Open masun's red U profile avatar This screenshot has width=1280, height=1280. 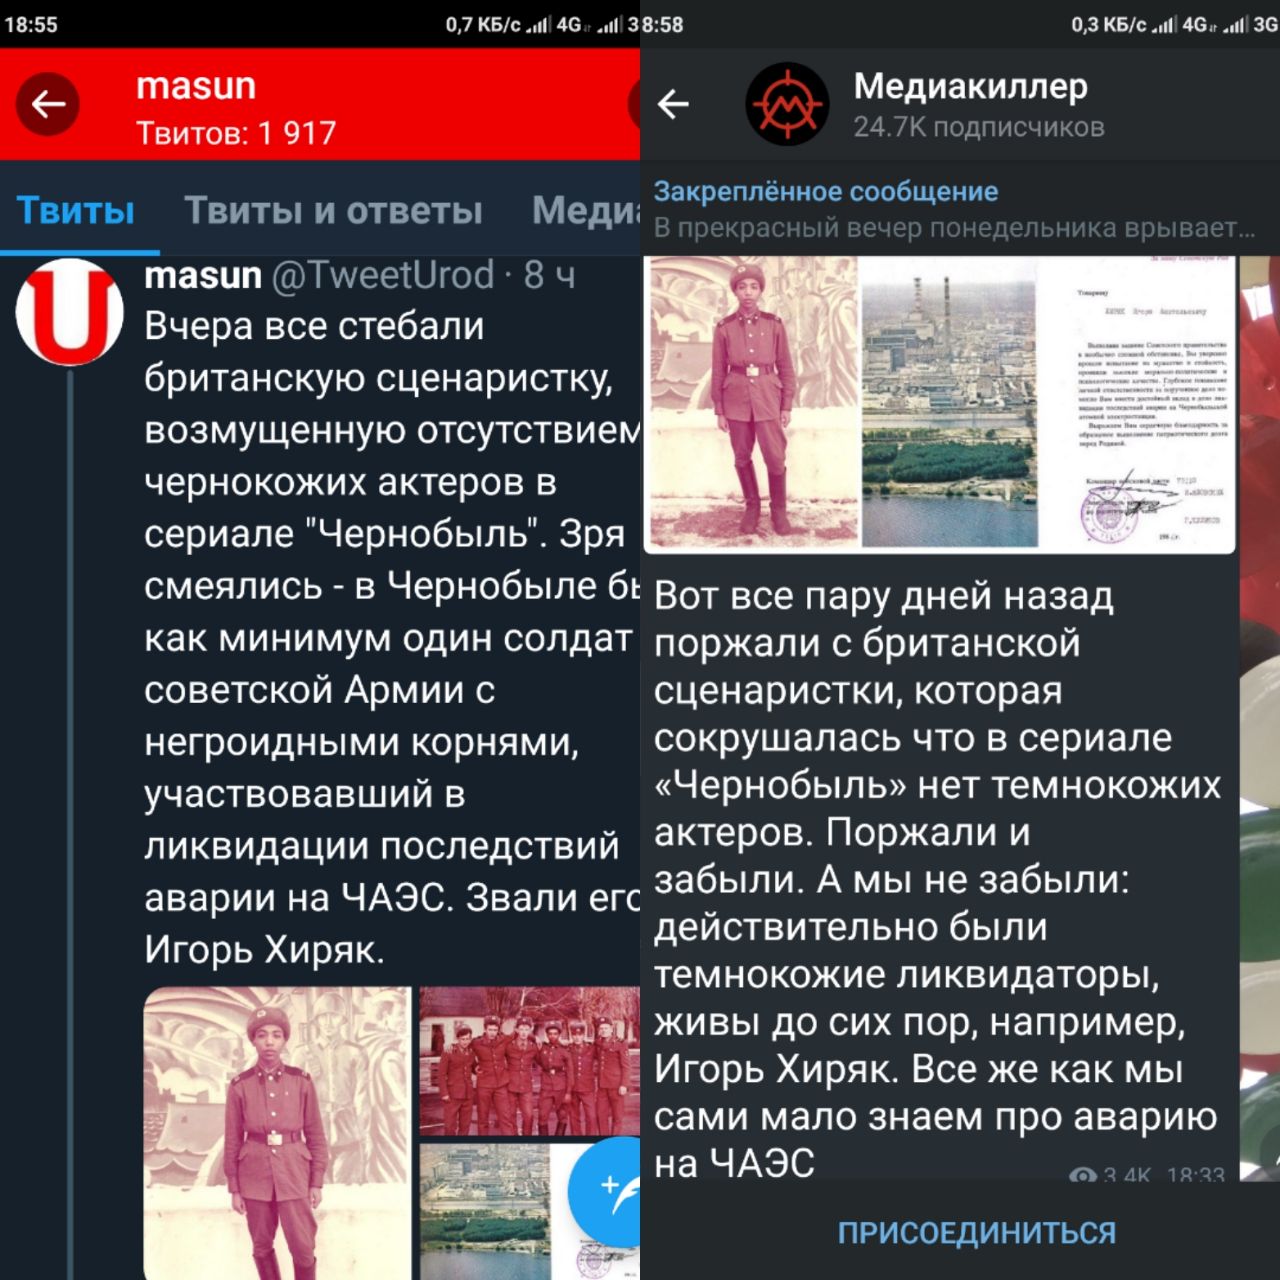69,311
